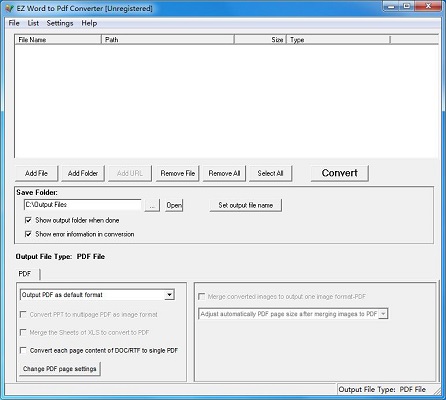Select the PDF tab

[25, 274]
